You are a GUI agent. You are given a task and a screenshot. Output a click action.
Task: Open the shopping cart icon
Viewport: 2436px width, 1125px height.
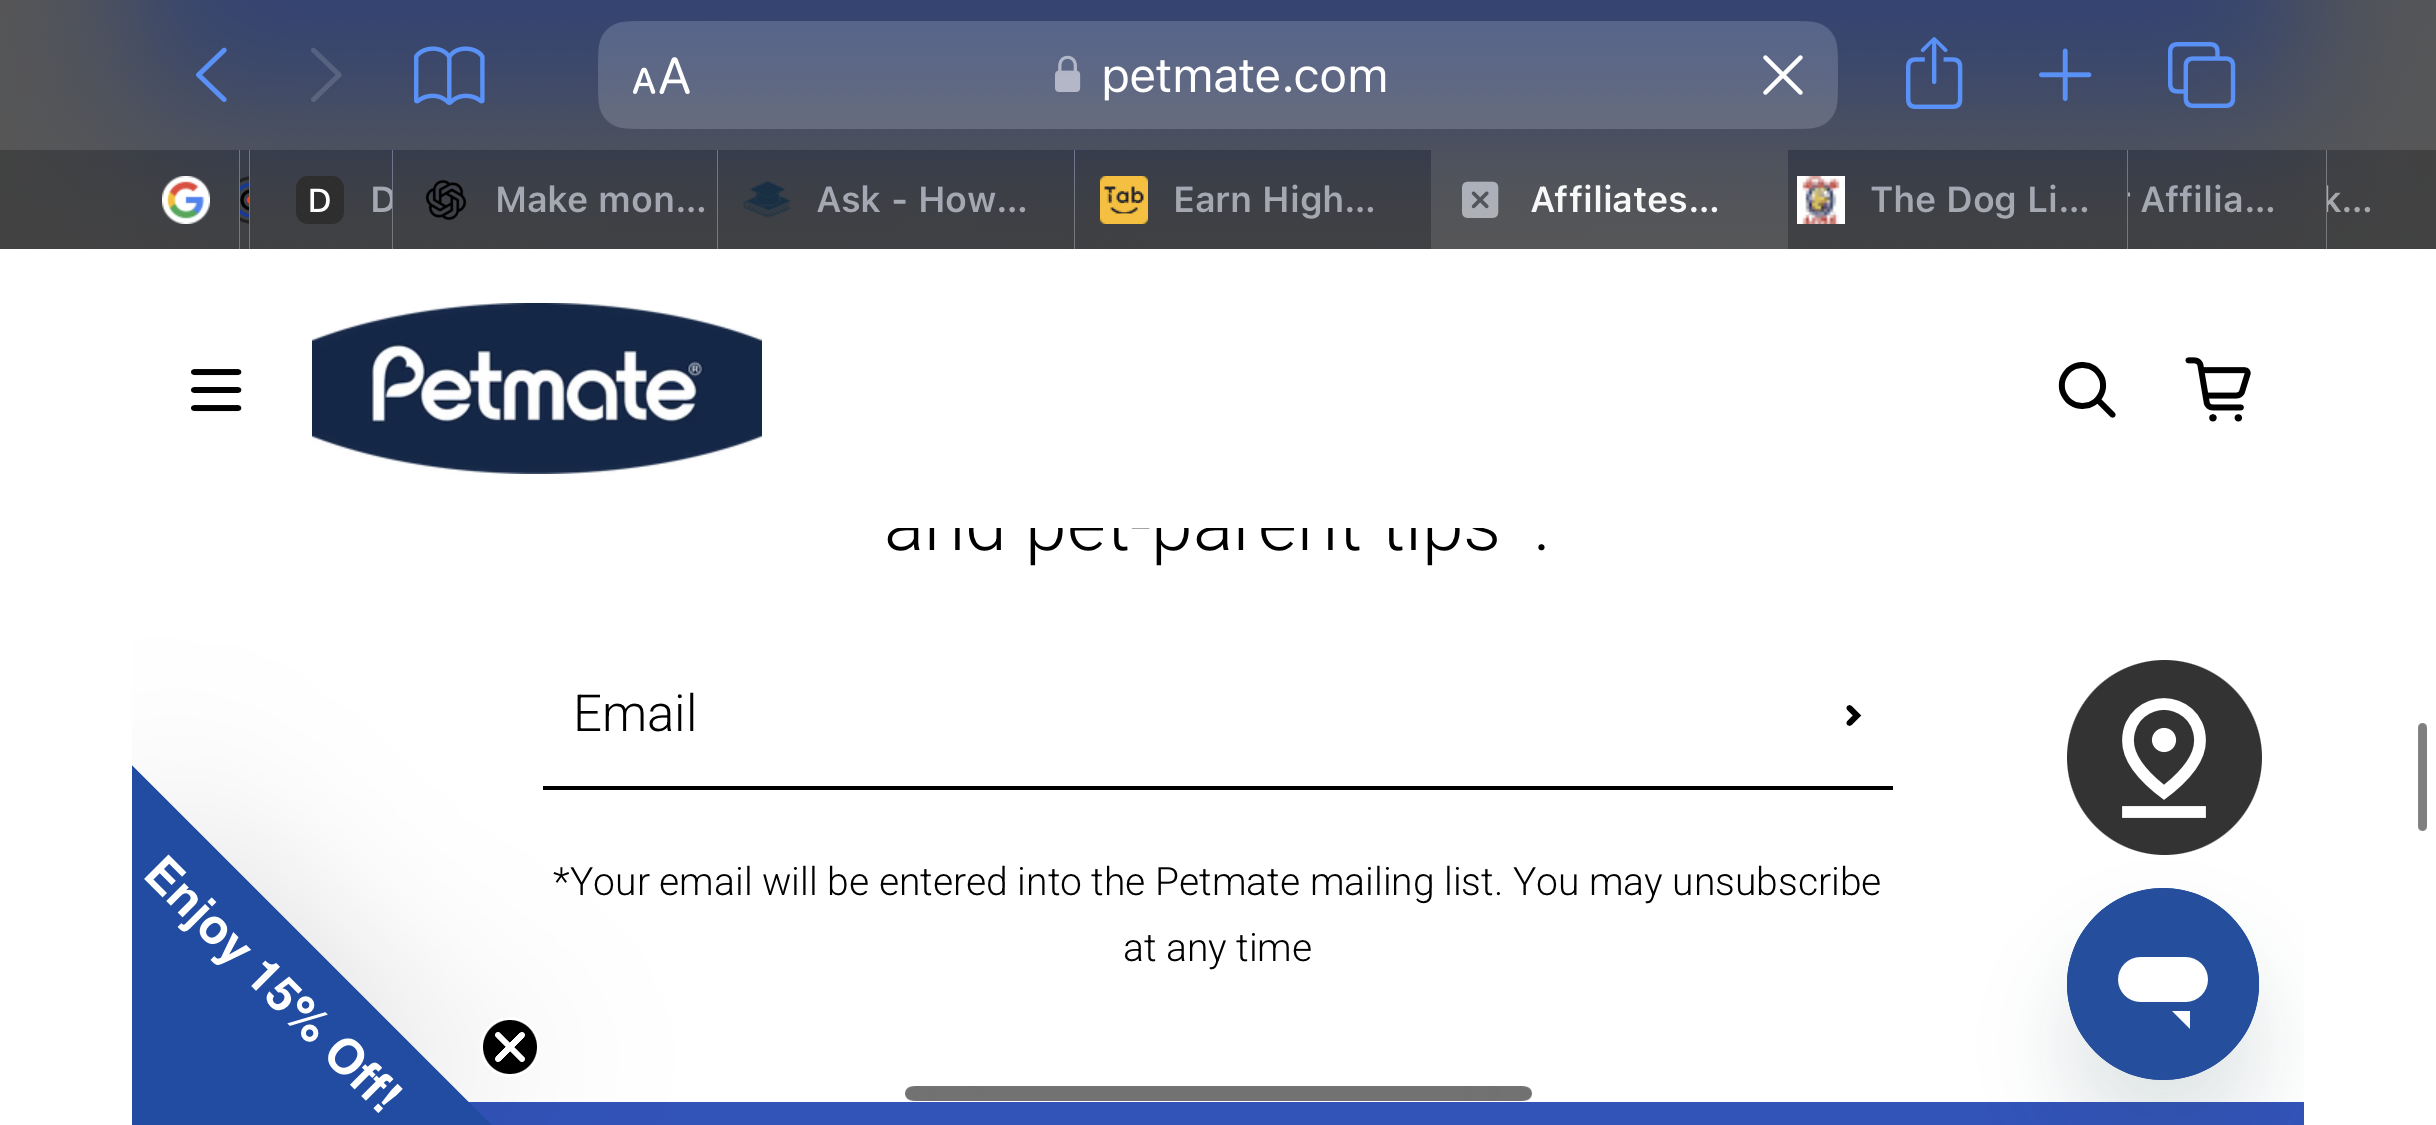(x=2218, y=389)
